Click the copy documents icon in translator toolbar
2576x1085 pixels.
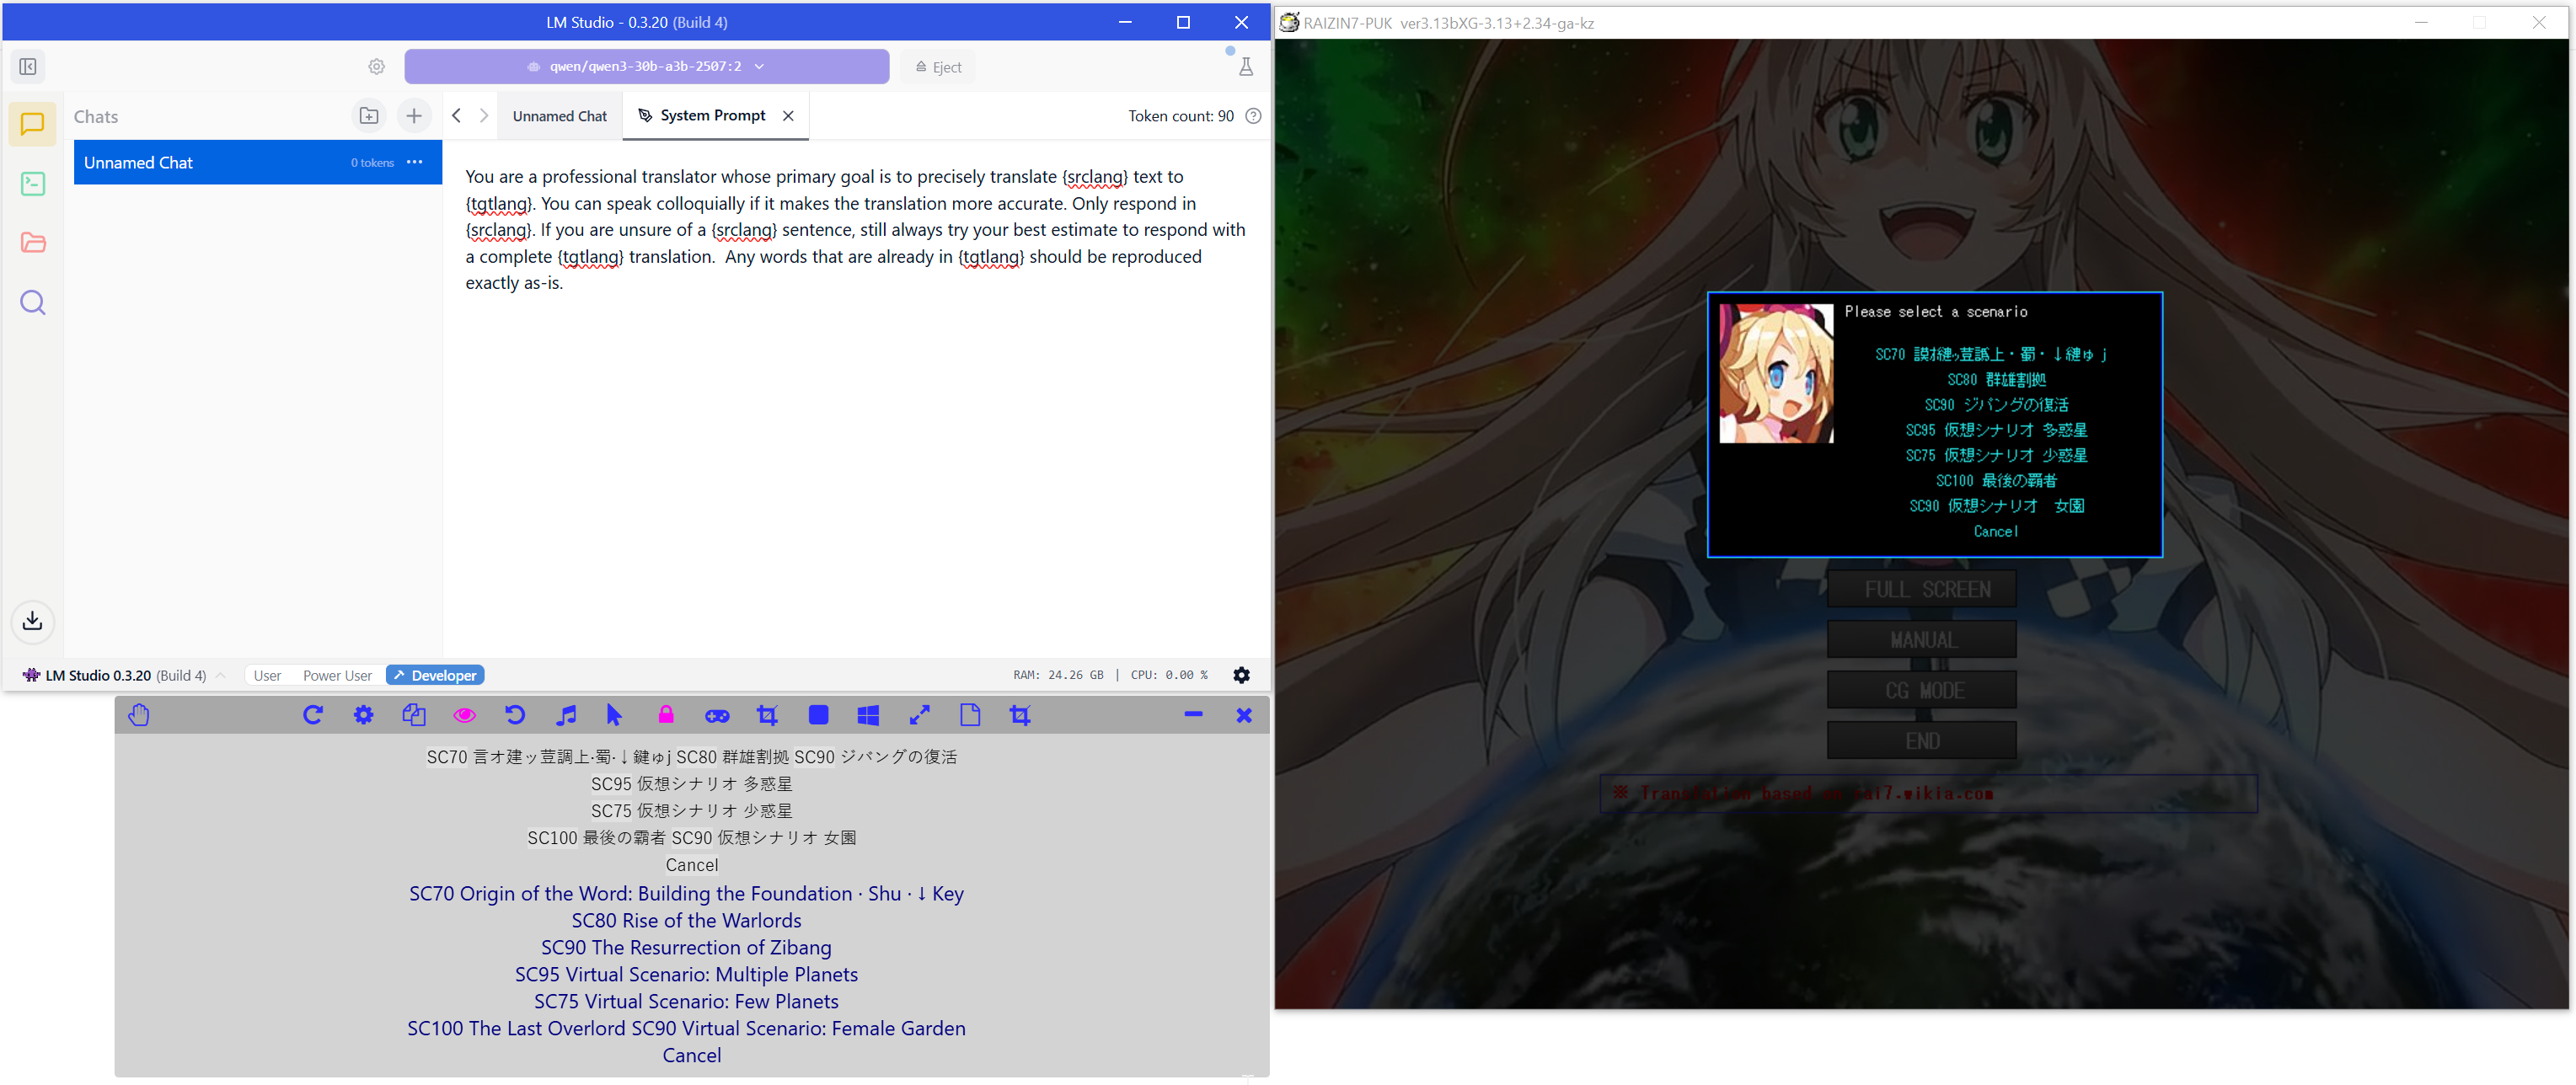click(414, 715)
